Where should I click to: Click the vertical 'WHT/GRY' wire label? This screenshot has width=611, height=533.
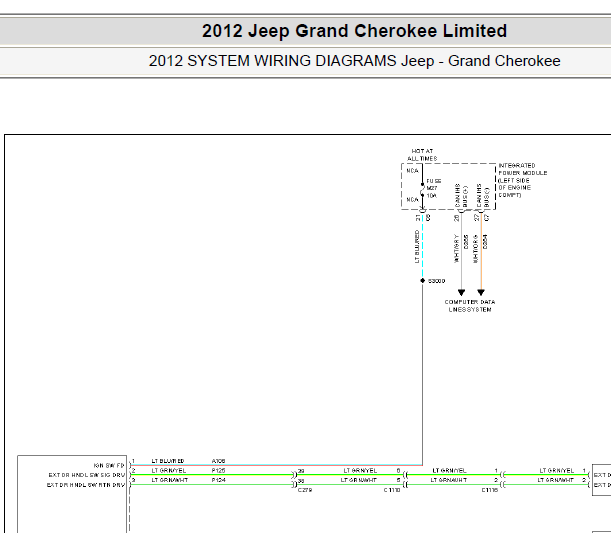click(456, 249)
